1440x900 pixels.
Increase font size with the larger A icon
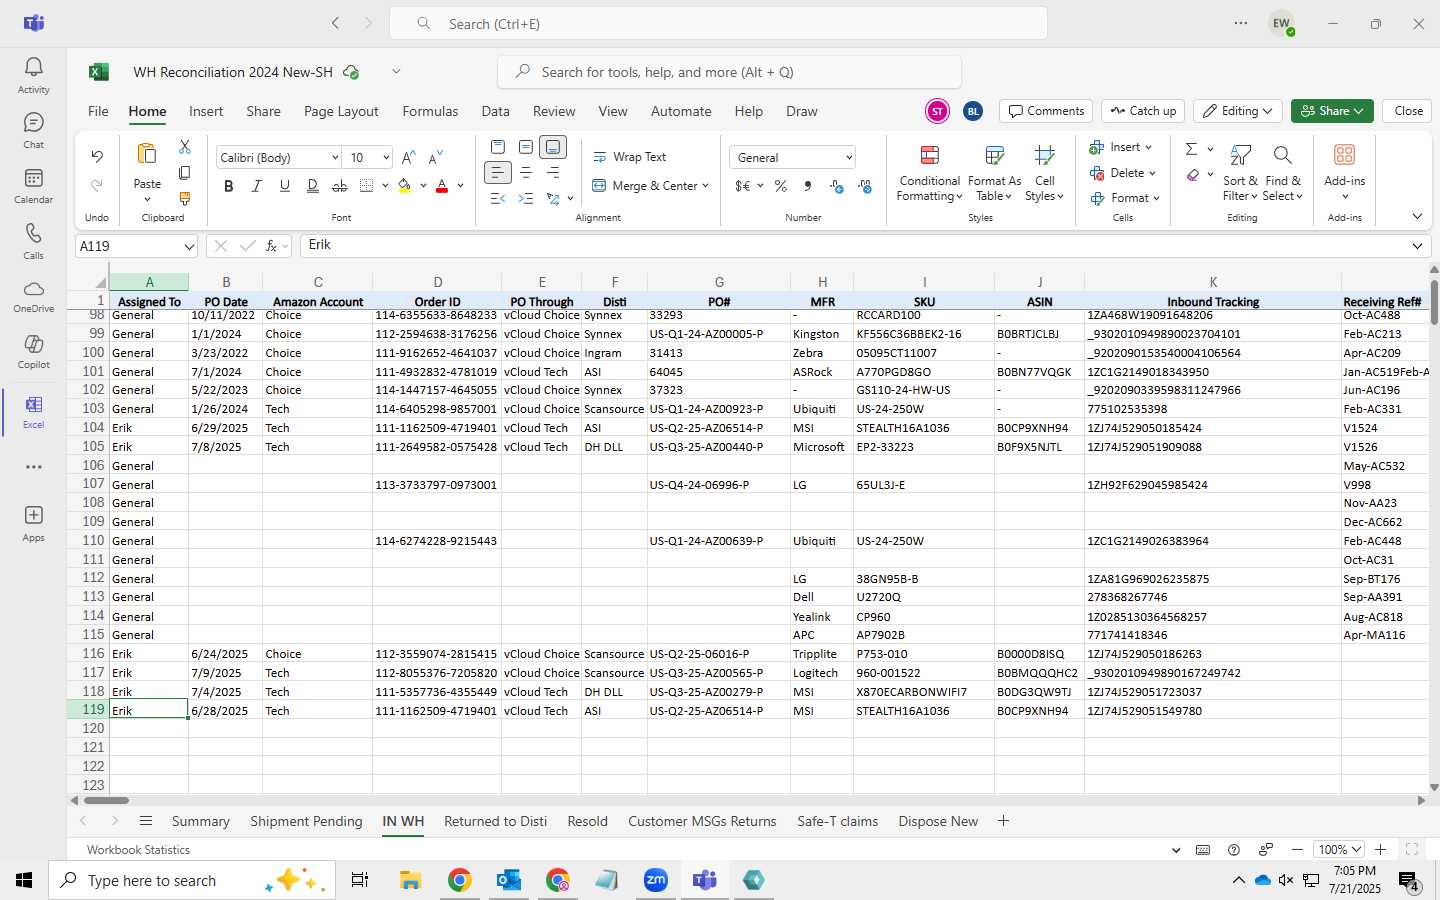coord(408,158)
